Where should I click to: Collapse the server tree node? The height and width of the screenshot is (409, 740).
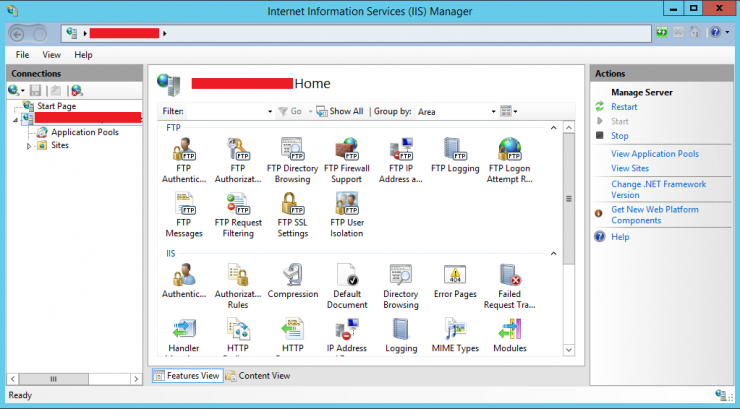pyautogui.click(x=15, y=120)
